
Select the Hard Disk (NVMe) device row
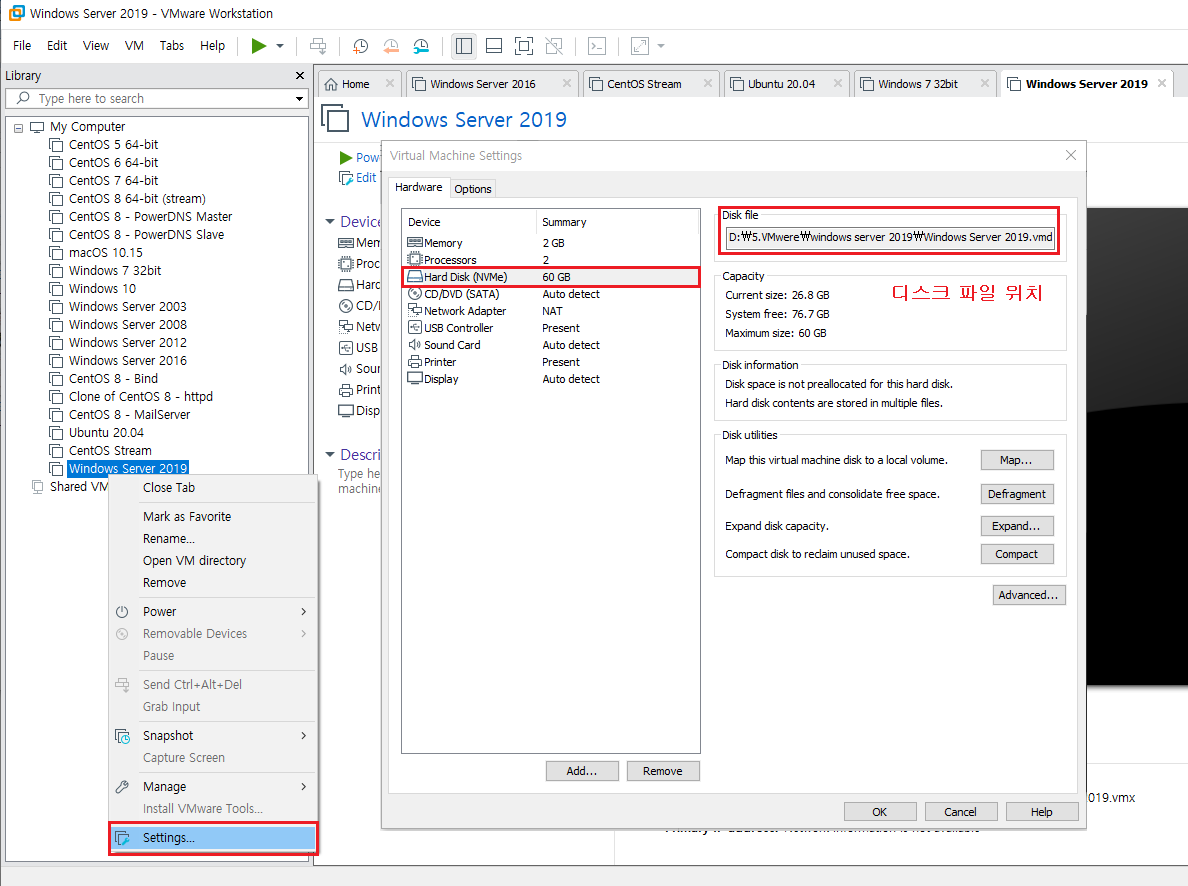tap(551, 277)
